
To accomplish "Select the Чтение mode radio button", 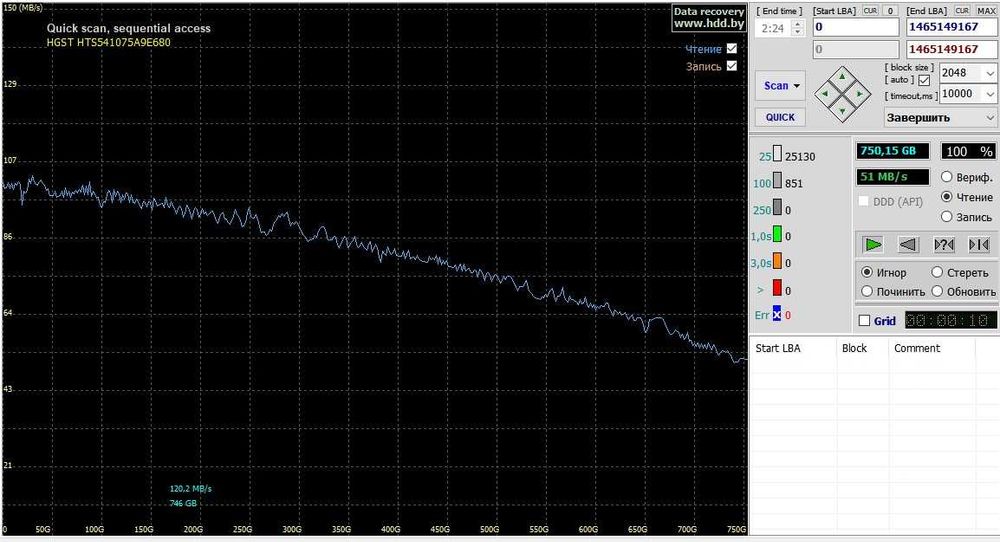I will pyautogui.click(x=946, y=197).
